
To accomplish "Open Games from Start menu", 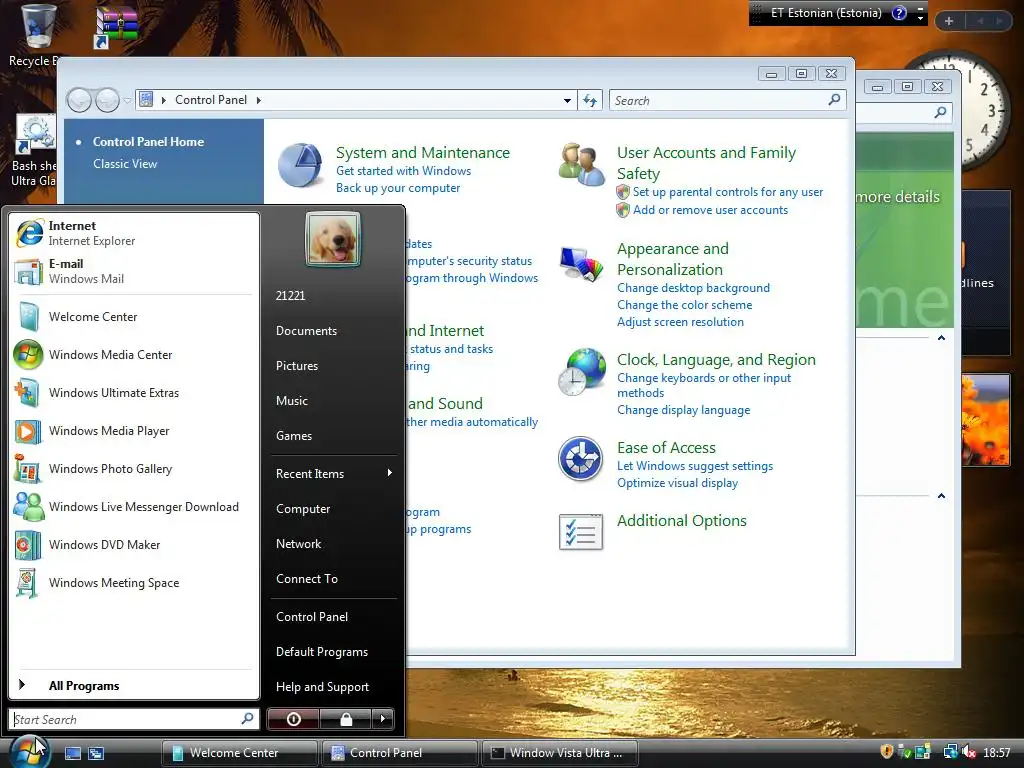I will [x=294, y=436].
